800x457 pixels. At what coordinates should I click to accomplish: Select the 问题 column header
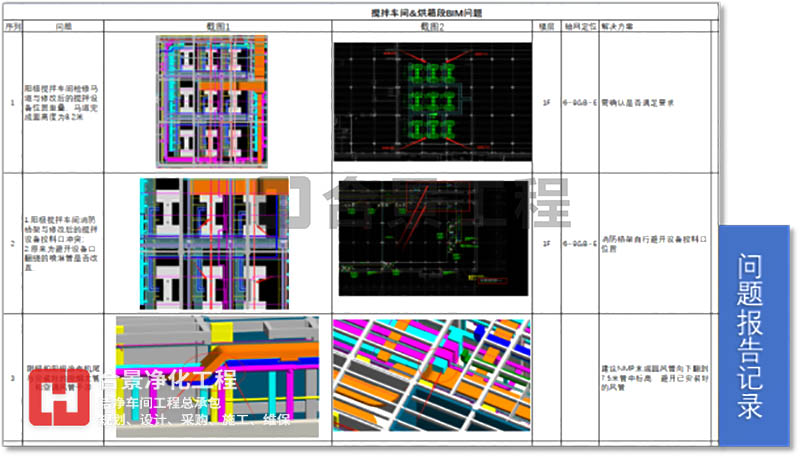(64, 28)
